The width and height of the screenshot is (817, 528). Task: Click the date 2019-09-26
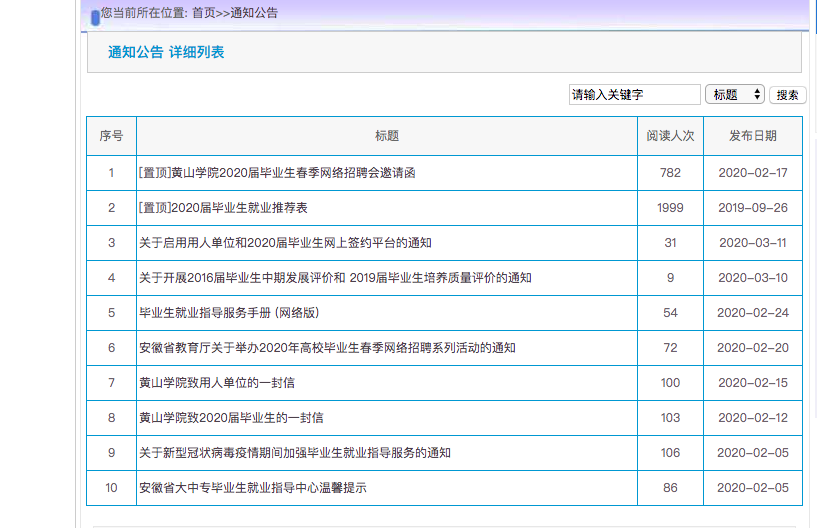click(753, 207)
